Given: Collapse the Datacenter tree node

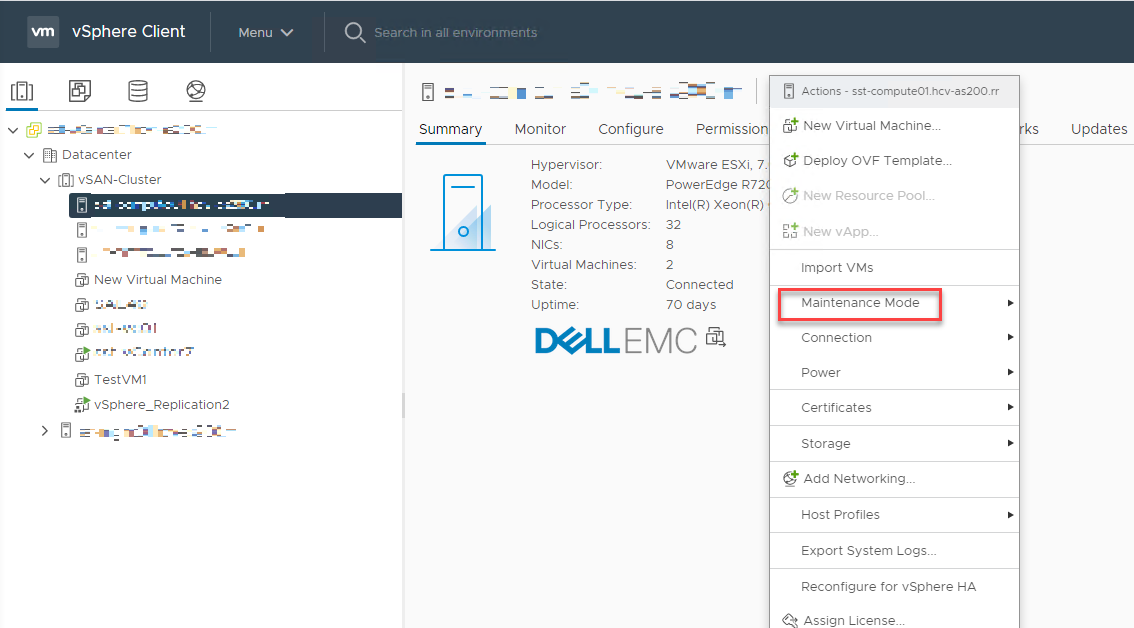Looking at the screenshot, I should click(28, 154).
